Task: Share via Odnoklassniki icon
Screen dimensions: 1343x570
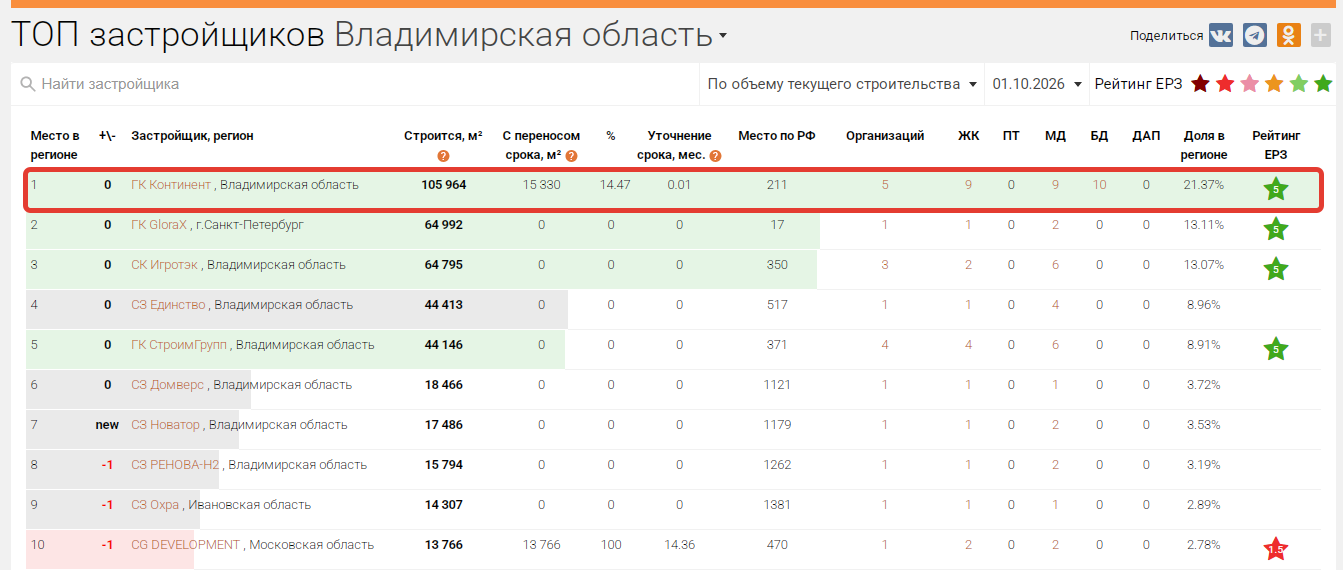Action: click(1289, 35)
